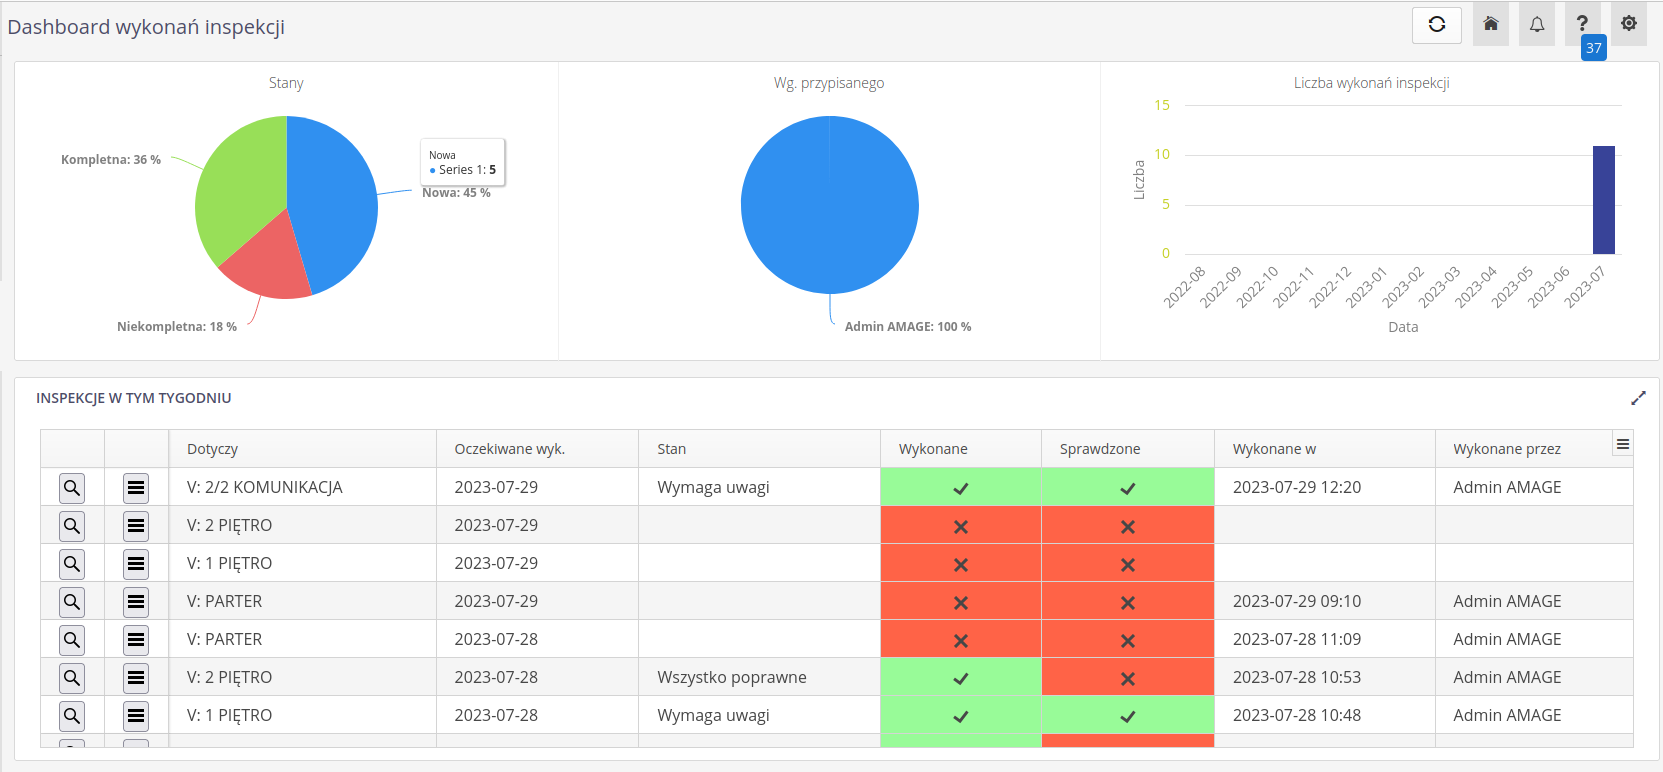The height and width of the screenshot is (772, 1663).
Task: Click Admin AMAGE: 100 % label
Action: pyautogui.click(x=908, y=327)
